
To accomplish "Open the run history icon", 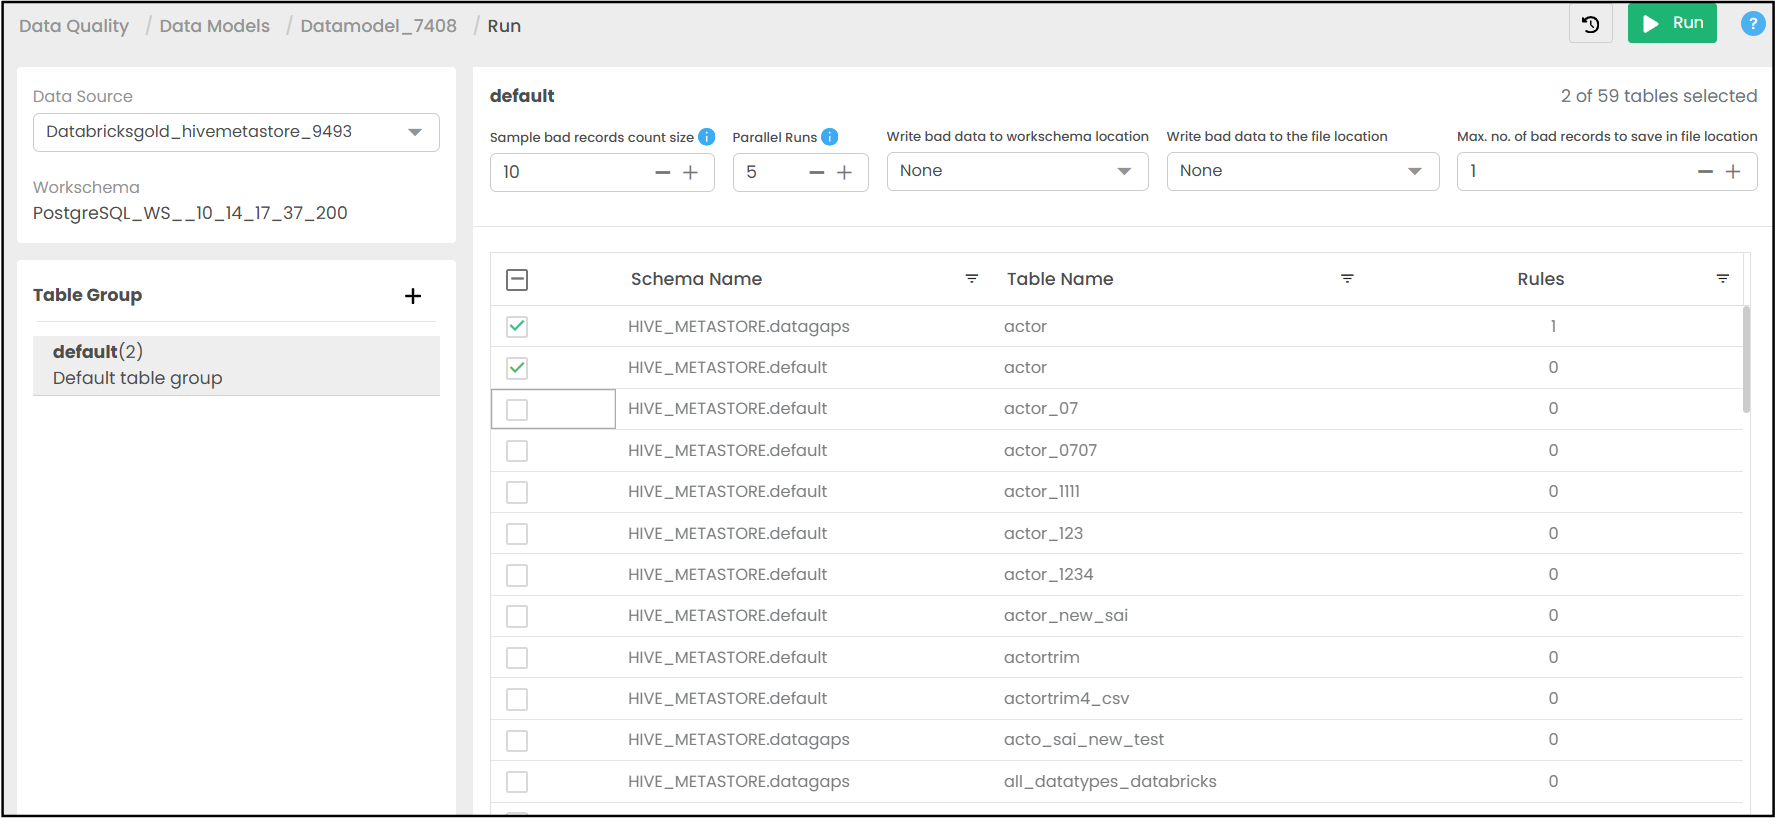I will (x=1590, y=25).
